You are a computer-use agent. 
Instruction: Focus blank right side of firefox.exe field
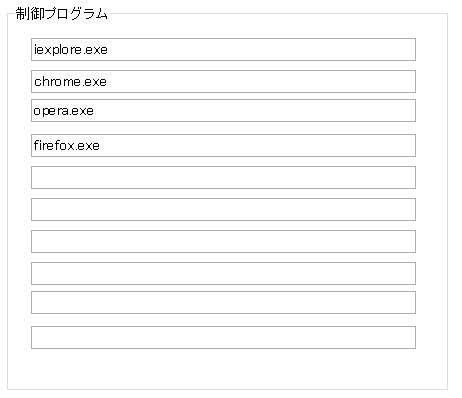pos(258,146)
